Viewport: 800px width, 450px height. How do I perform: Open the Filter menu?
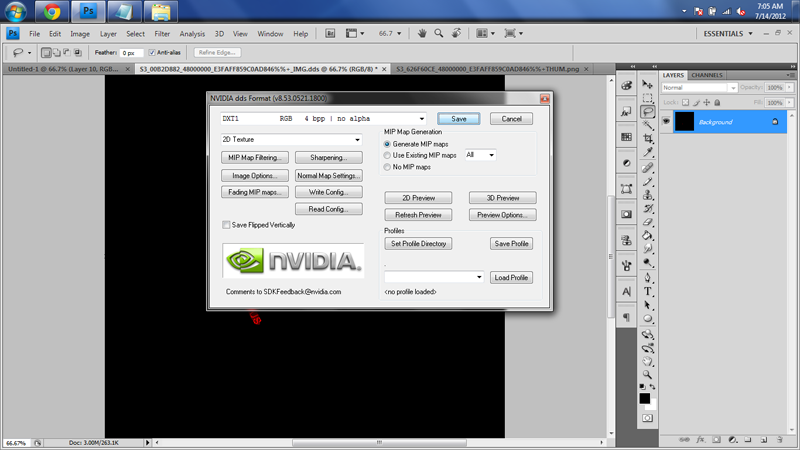coord(162,34)
